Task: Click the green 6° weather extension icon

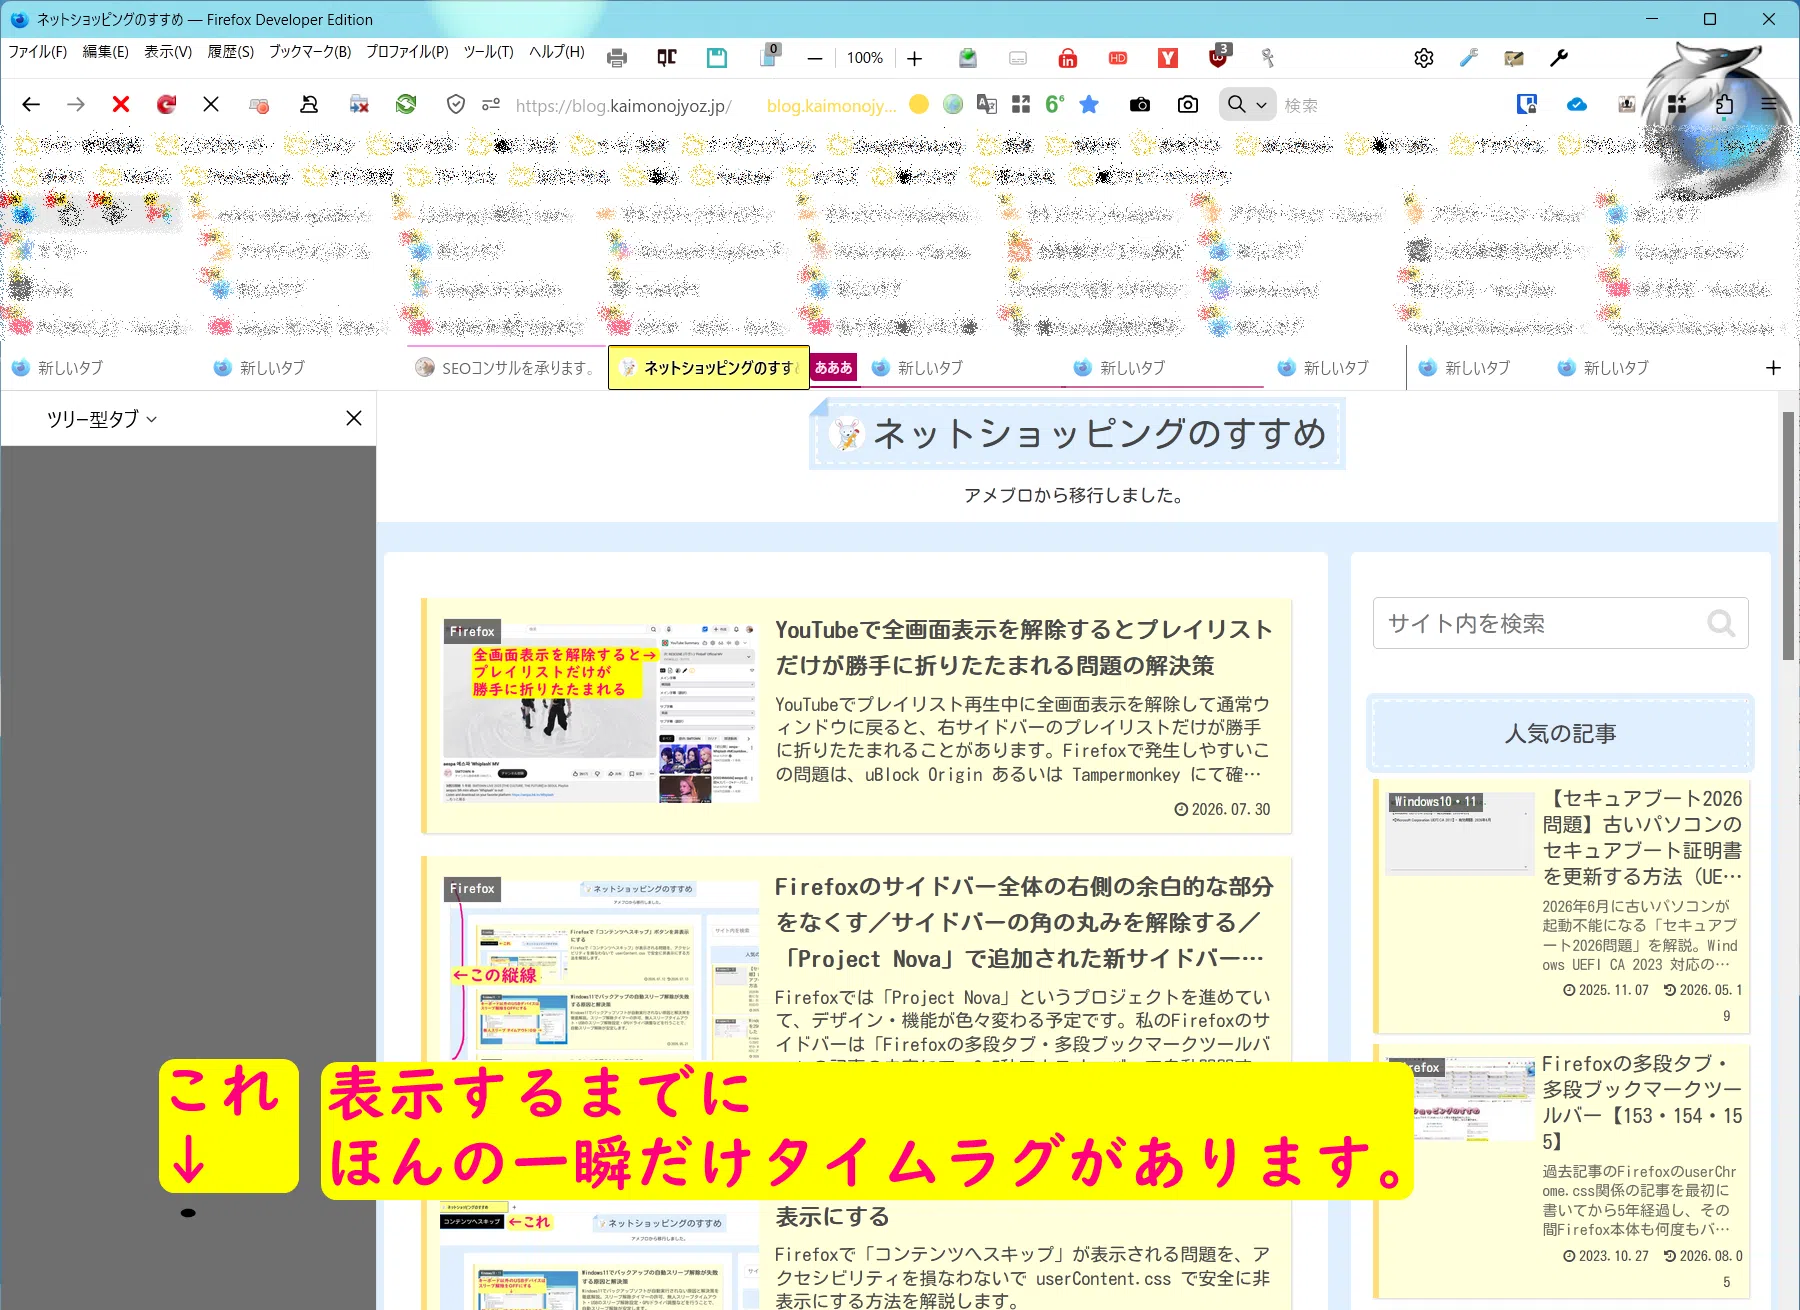Action: tap(1054, 104)
